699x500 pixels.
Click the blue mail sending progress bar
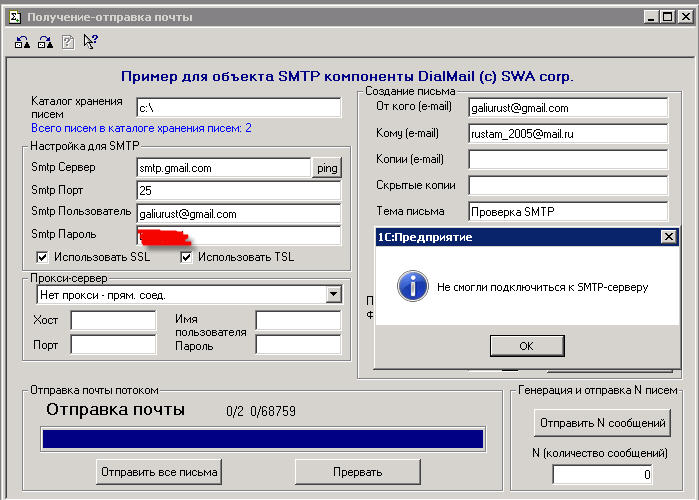coord(262,439)
